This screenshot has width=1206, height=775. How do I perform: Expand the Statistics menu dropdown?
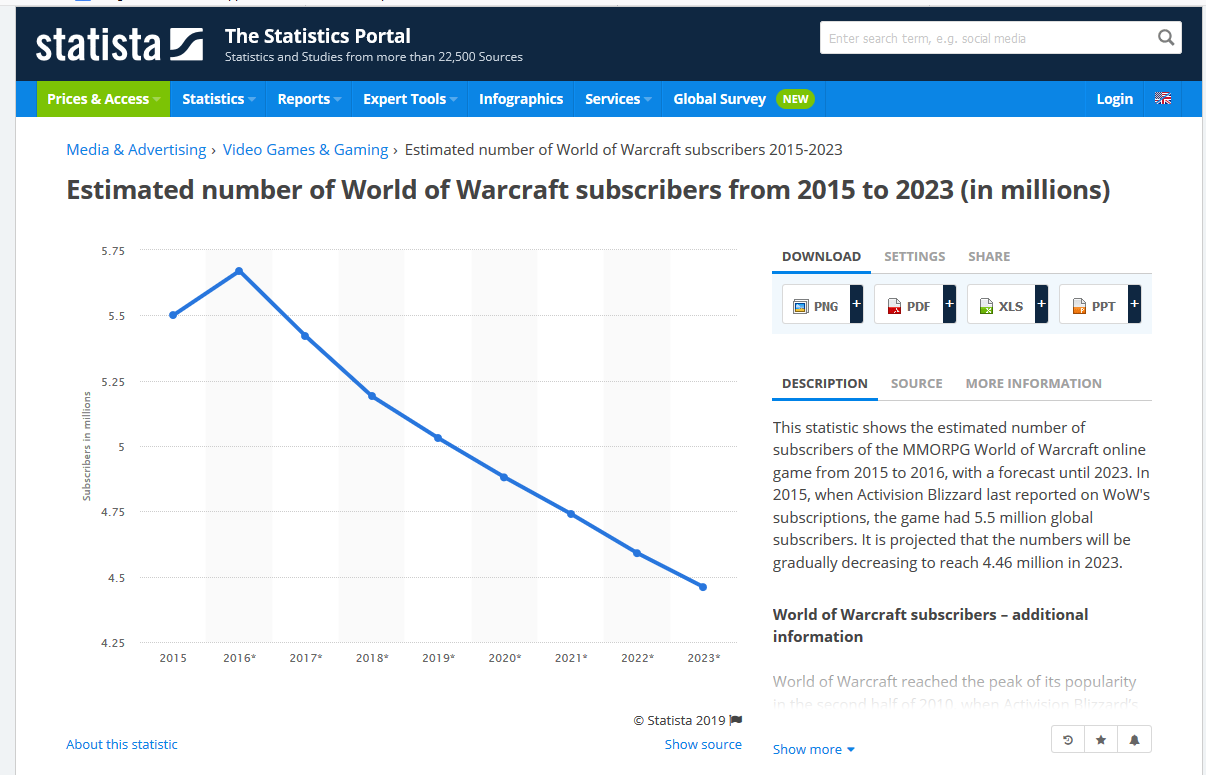coord(218,99)
